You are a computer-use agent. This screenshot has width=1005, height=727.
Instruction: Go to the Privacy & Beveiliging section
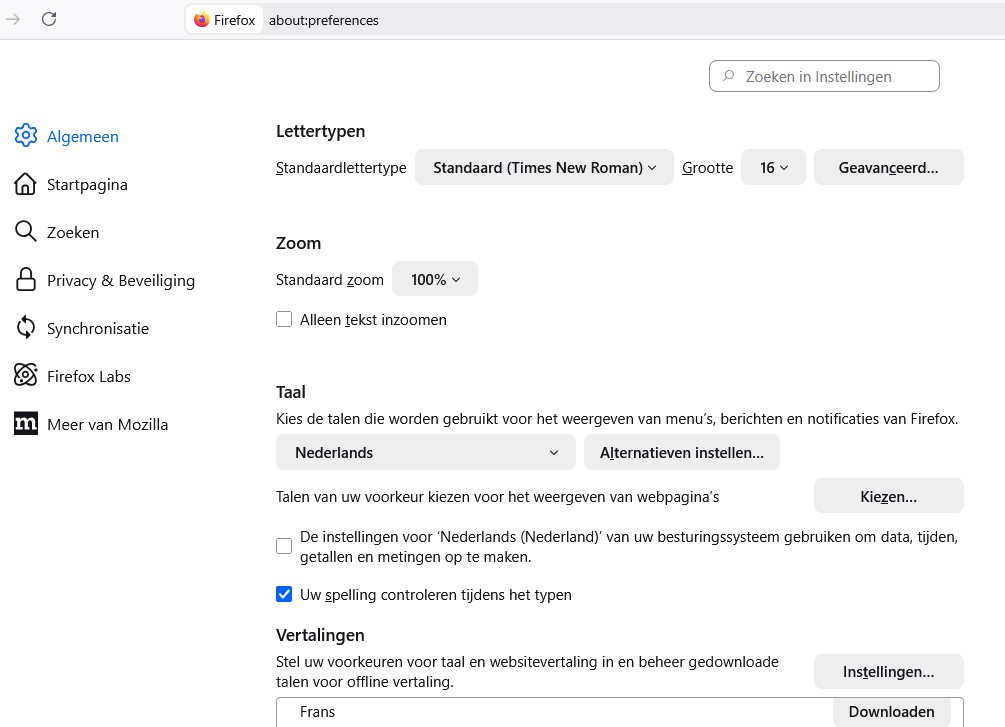[x=120, y=280]
